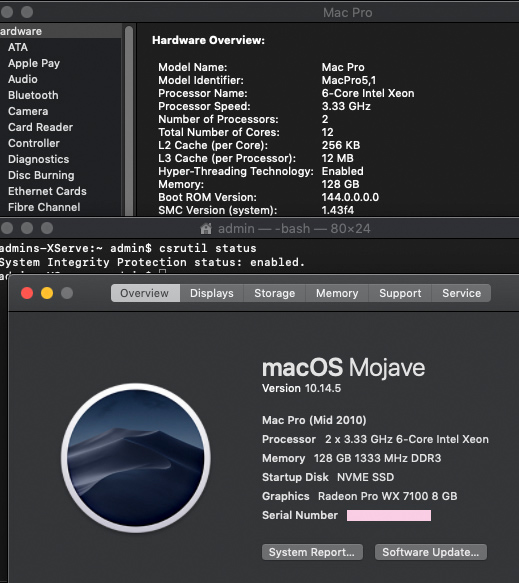This screenshot has height=583, width=519.
Task: Select Diagnostics in the sidebar
Action: click(x=38, y=159)
